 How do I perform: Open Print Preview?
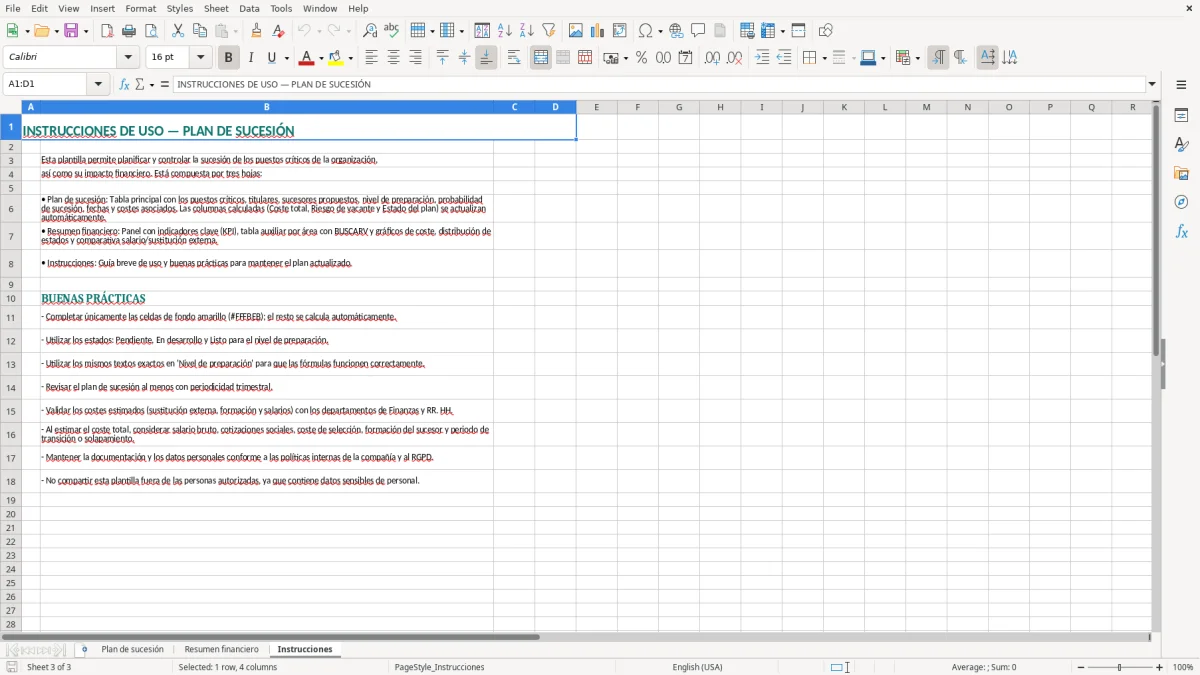click(151, 31)
